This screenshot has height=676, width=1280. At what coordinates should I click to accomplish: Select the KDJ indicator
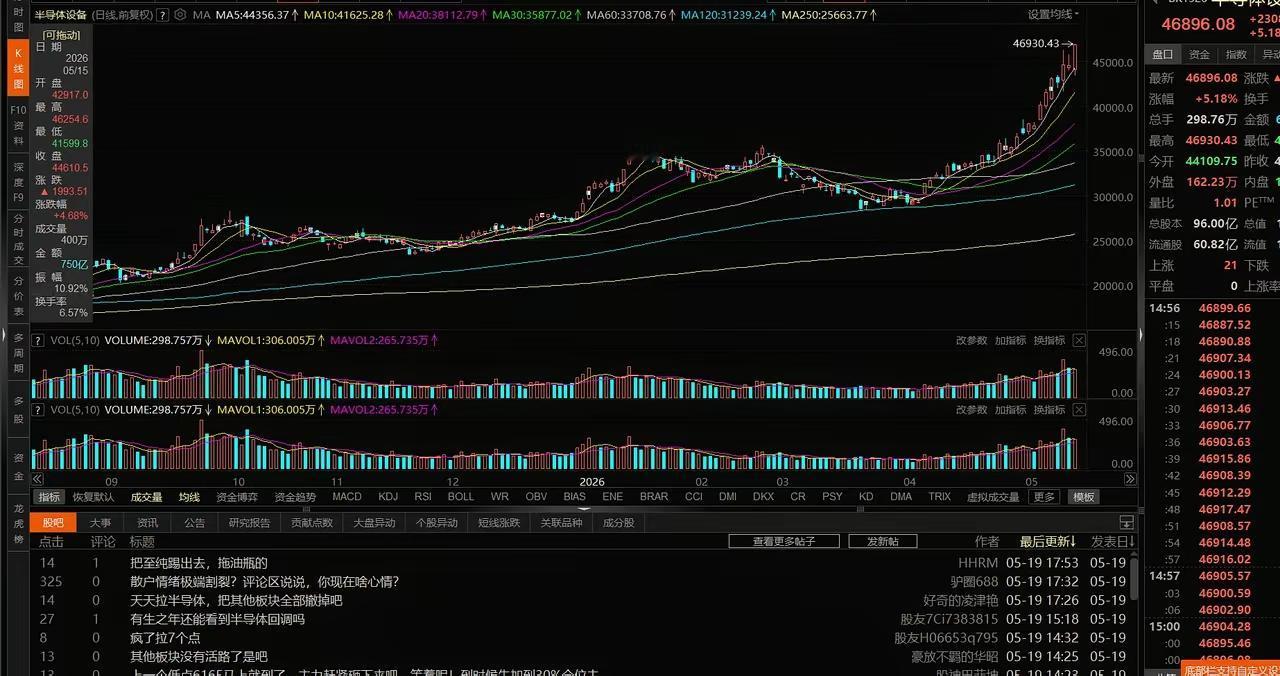click(388, 497)
